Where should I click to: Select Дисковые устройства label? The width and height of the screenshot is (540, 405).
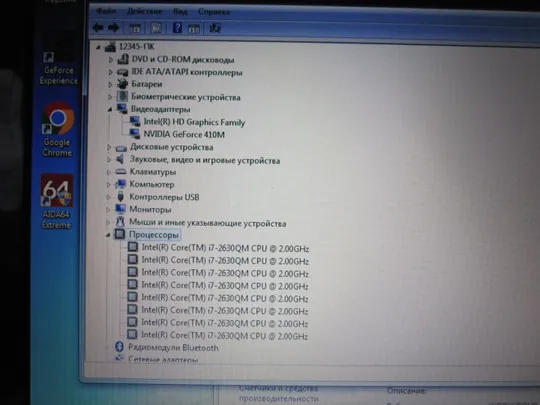click(x=172, y=147)
